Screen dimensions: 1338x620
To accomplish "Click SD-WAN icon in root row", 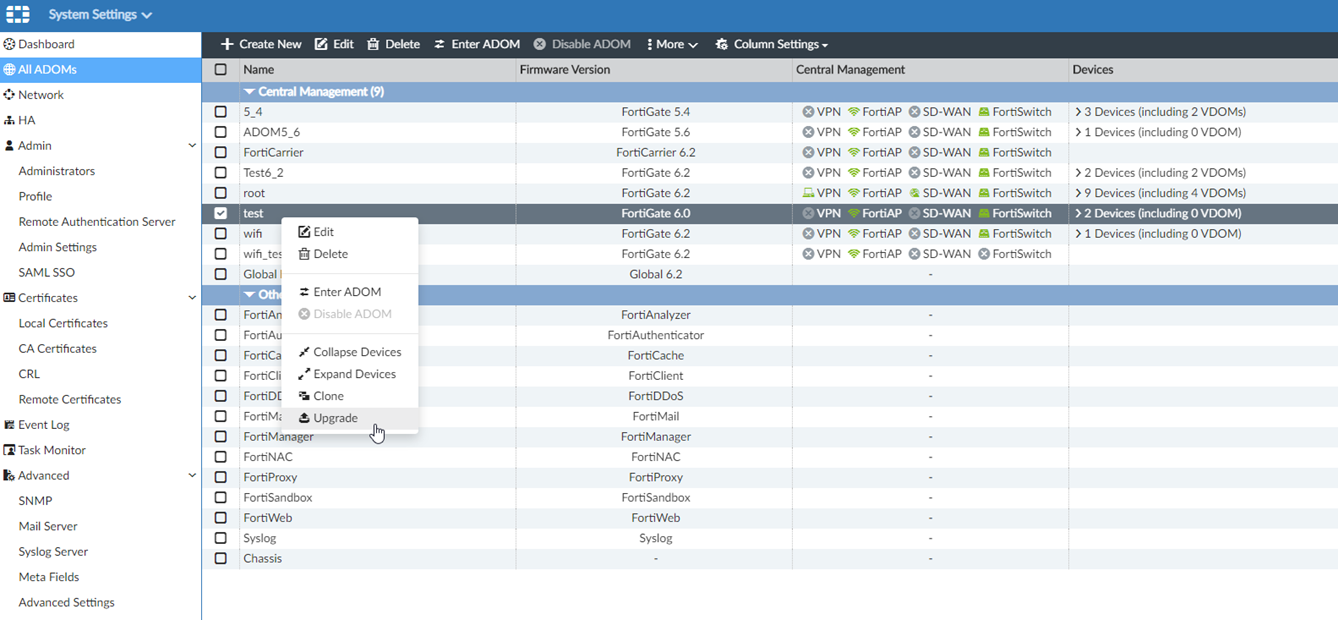I will click(914, 193).
